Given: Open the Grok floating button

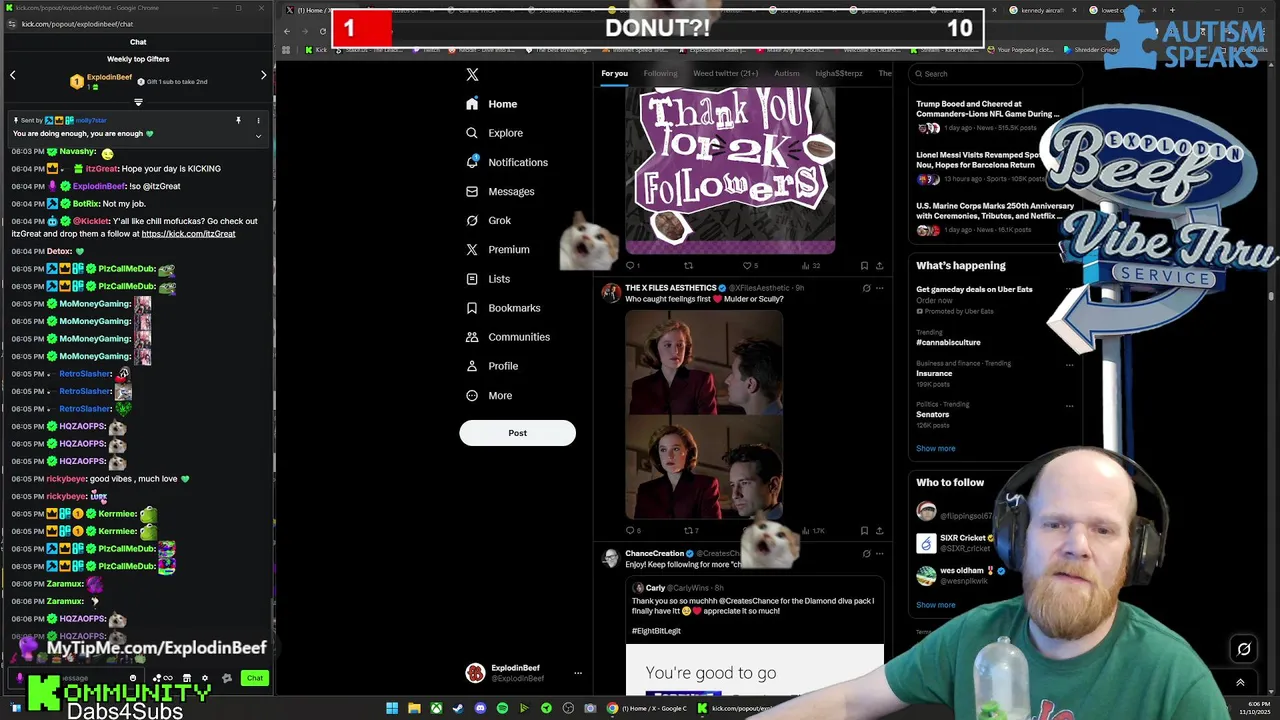Looking at the screenshot, I should pyautogui.click(x=1244, y=649).
